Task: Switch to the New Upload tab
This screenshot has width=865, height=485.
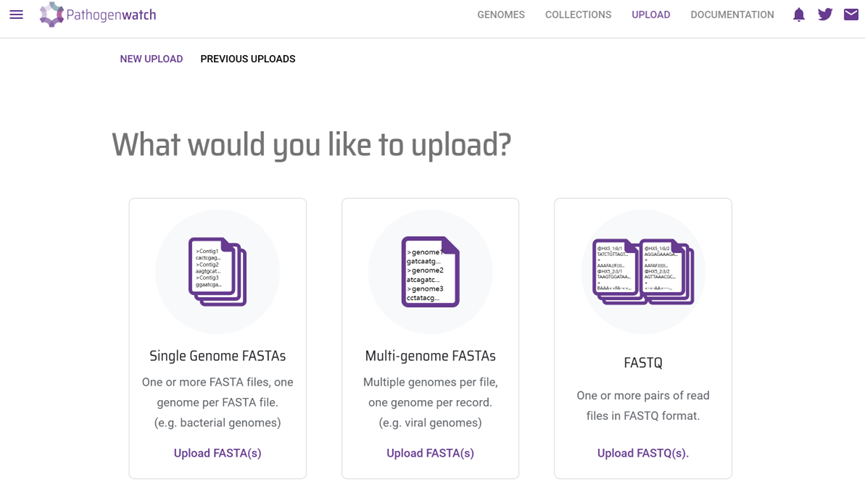Action: tap(151, 59)
